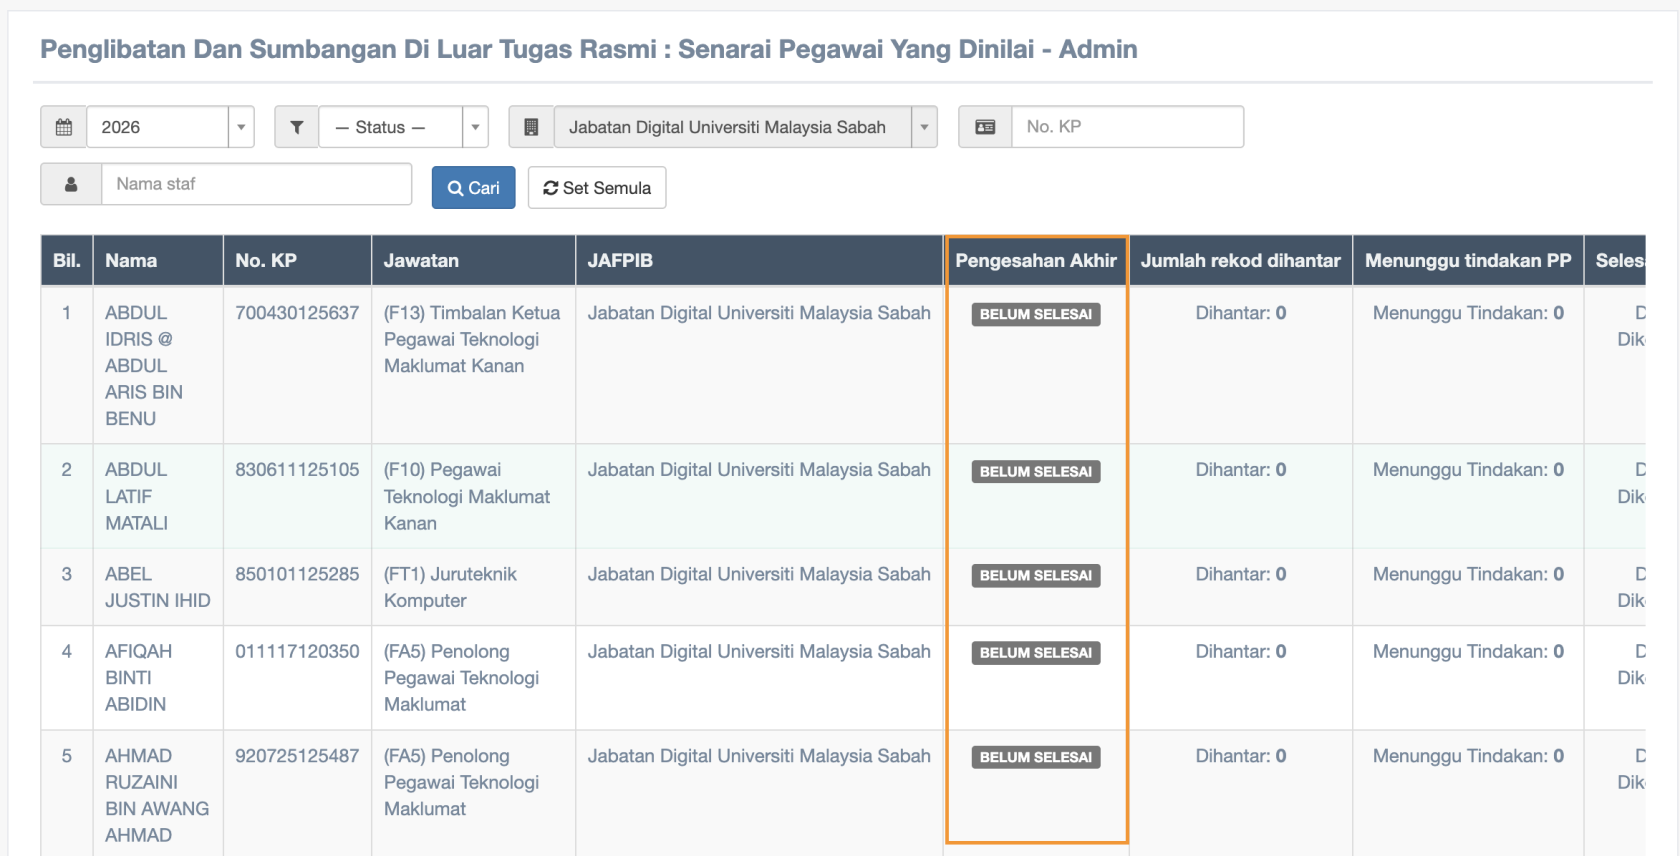Viewport: 1680px width, 856px height.
Task: Click the calendar icon beside year 2026
Action: pos(64,127)
